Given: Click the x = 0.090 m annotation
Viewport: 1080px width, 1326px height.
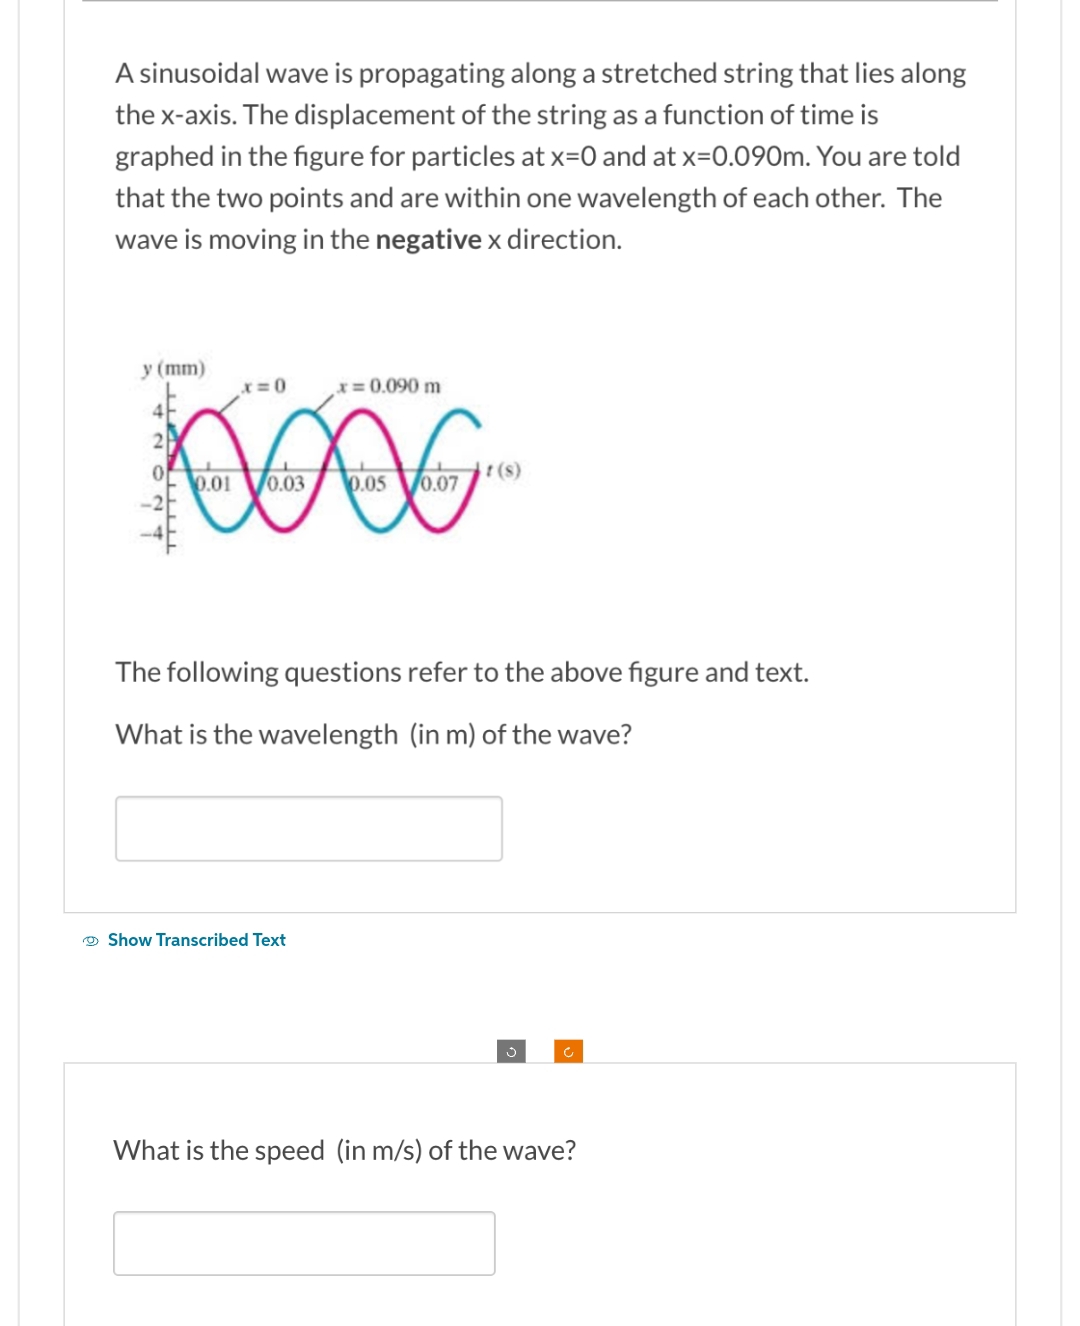Looking at the screenshot, I should tap(388, 385).
